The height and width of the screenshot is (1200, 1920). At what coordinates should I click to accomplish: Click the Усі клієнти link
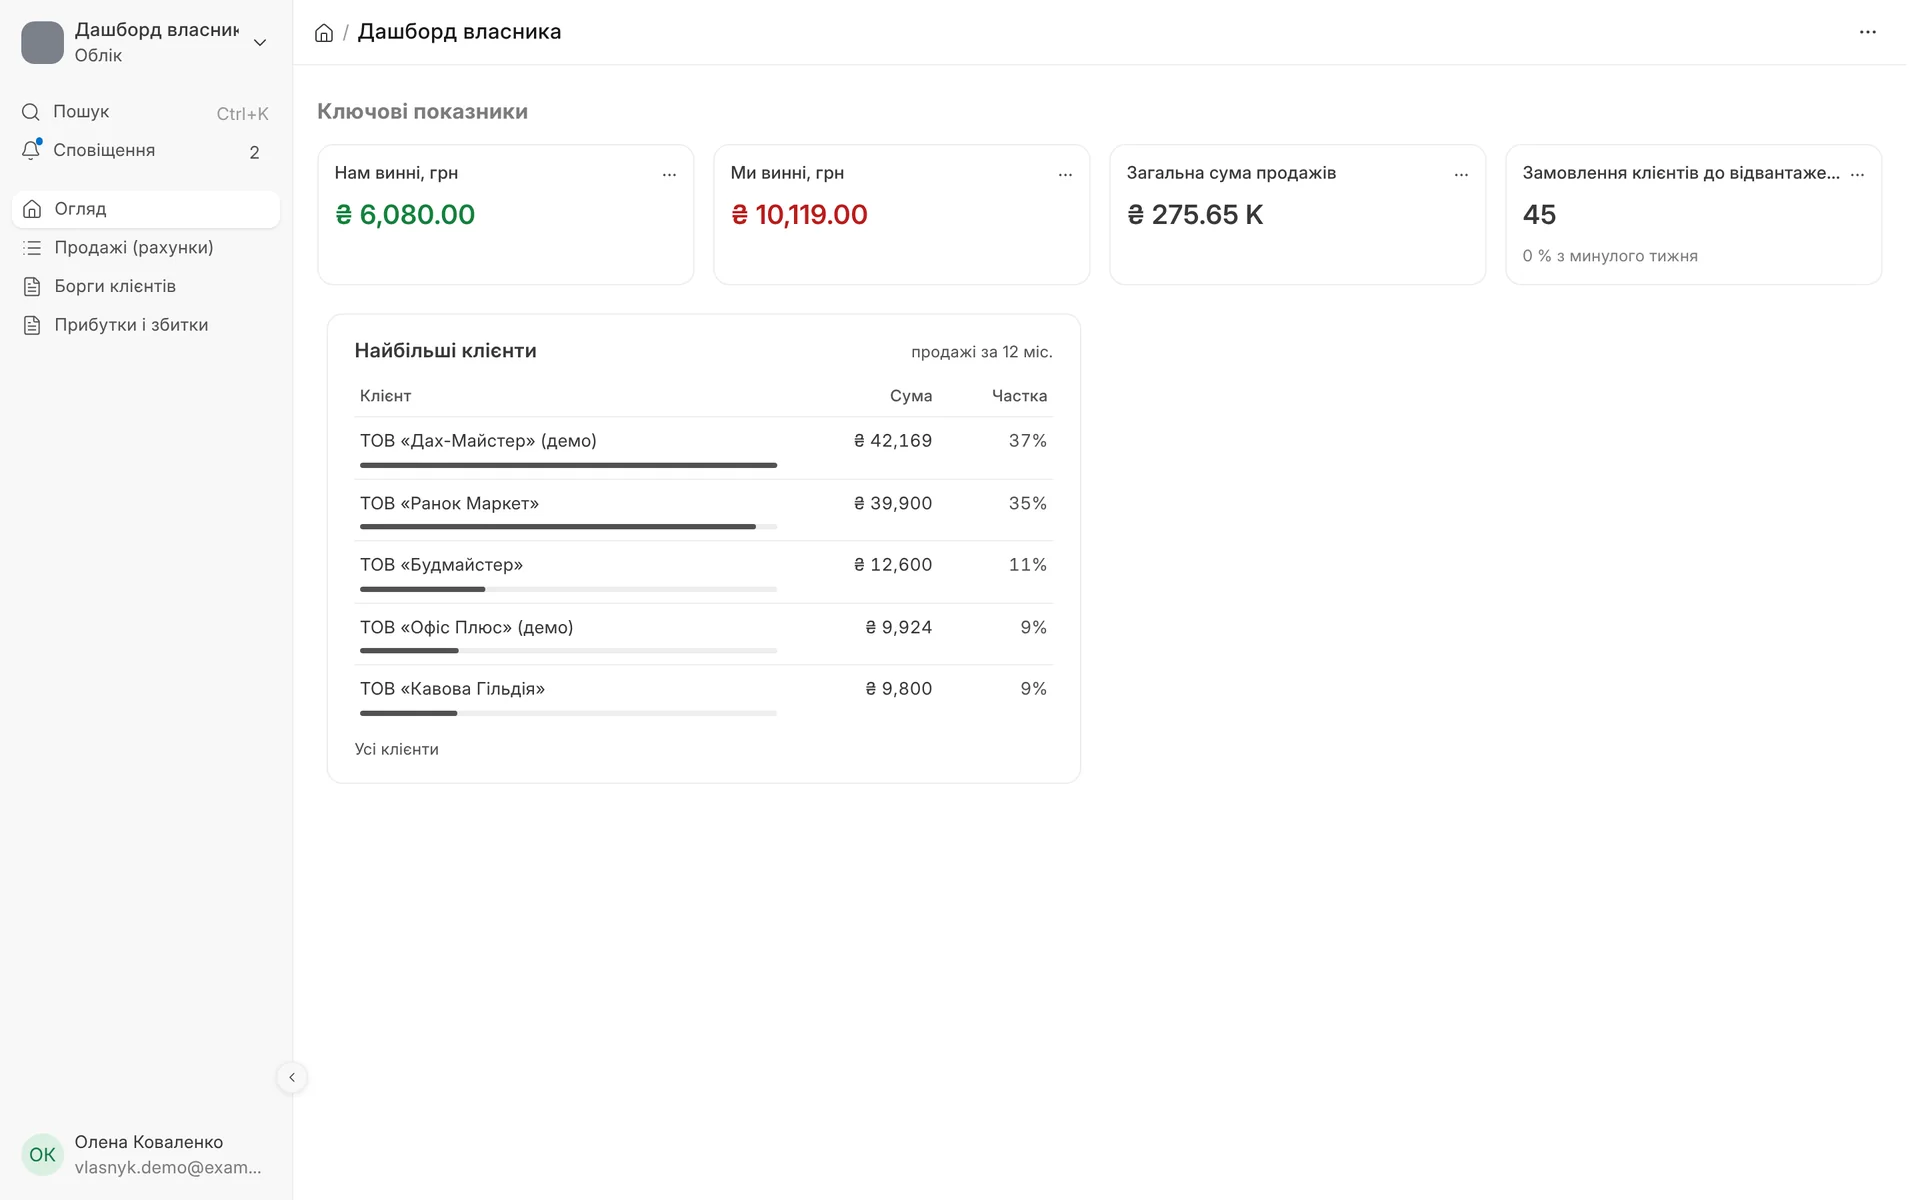396,749
